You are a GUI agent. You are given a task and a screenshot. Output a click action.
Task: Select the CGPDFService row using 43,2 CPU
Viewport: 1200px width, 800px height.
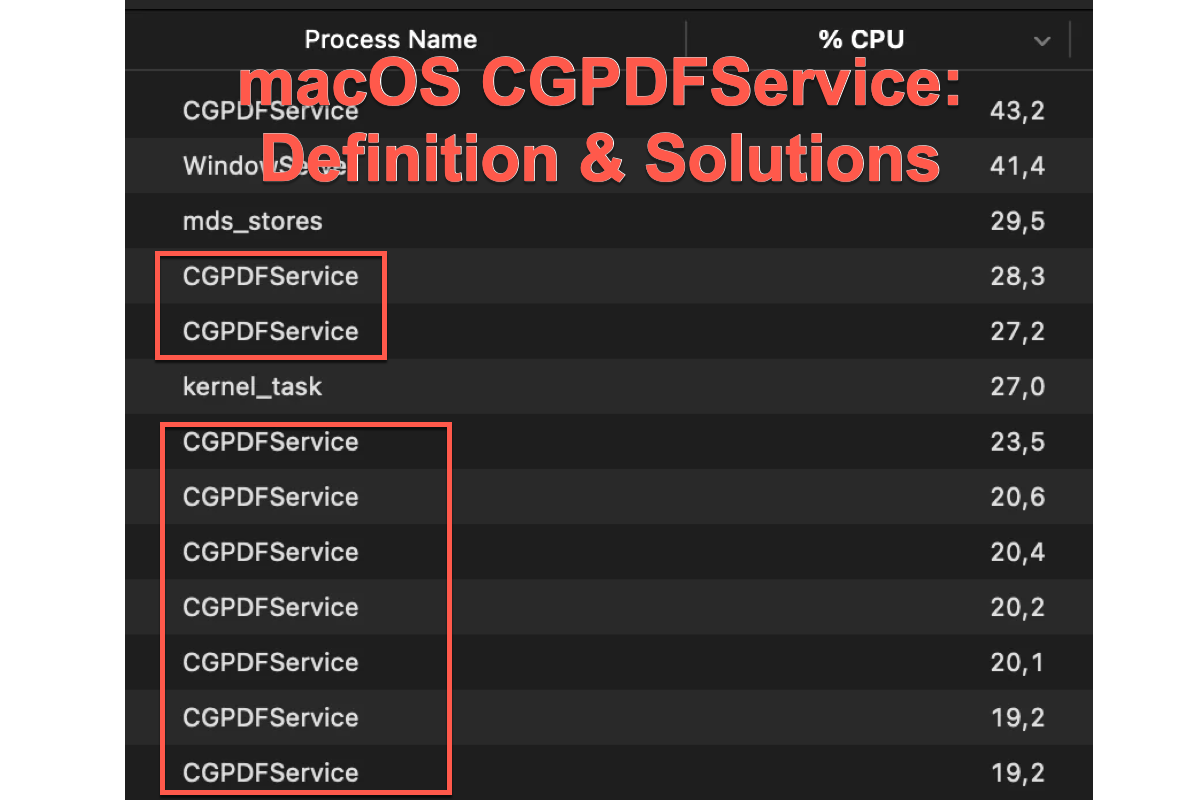pyautogui.click(x=609, y=110)
